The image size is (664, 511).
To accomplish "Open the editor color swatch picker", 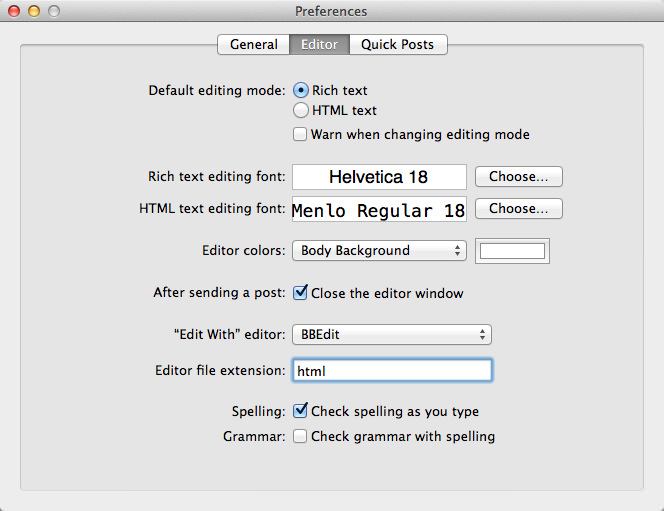I will click(x=512, y=251).
